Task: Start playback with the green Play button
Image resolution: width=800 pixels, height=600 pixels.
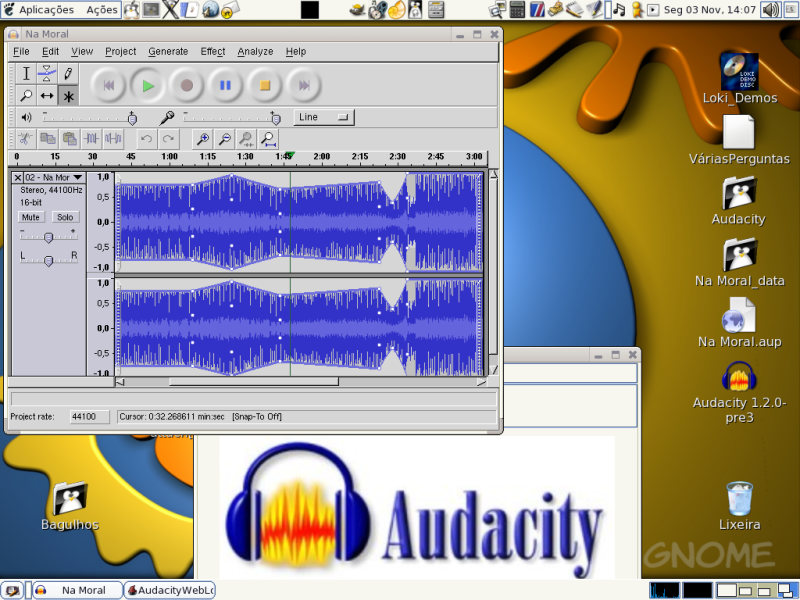Action: [148, 85]
